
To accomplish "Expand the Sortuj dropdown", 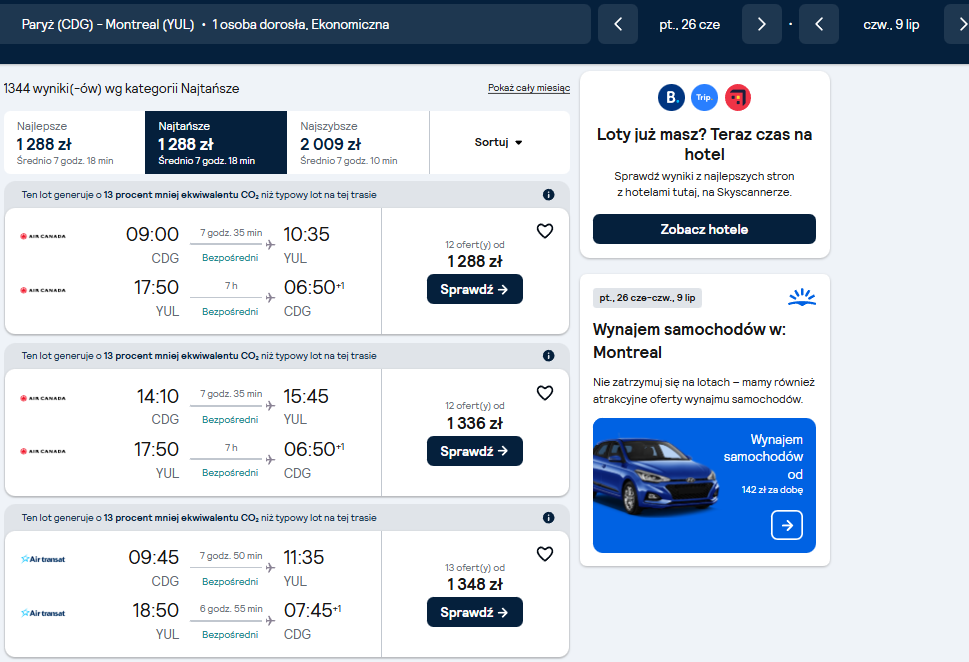I will pyautogui.click(x=499, y=142).
